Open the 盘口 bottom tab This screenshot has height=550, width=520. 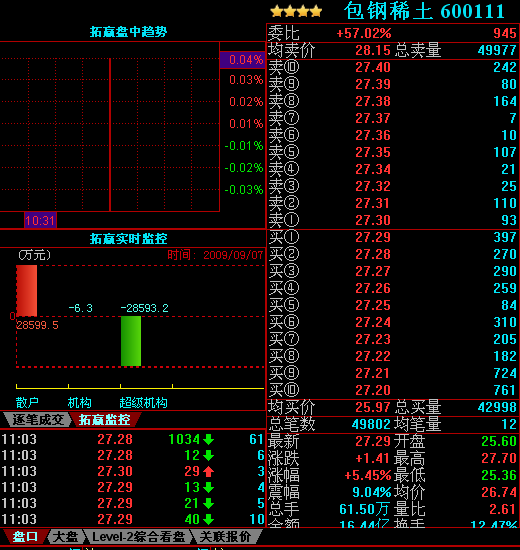coord(25,537)
